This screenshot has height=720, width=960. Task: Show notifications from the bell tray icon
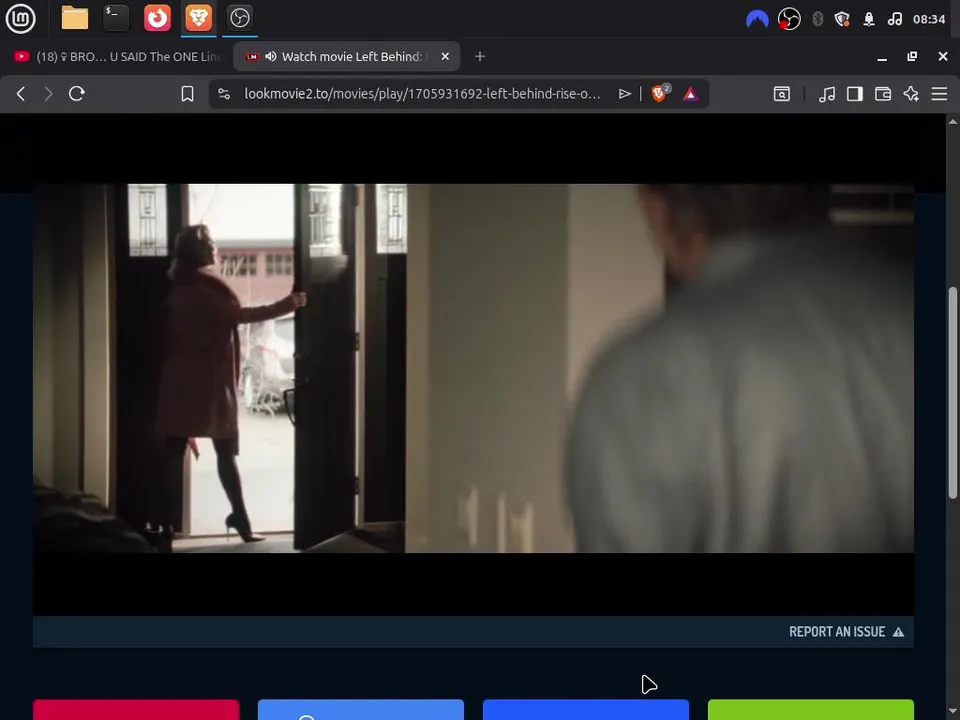869,19
